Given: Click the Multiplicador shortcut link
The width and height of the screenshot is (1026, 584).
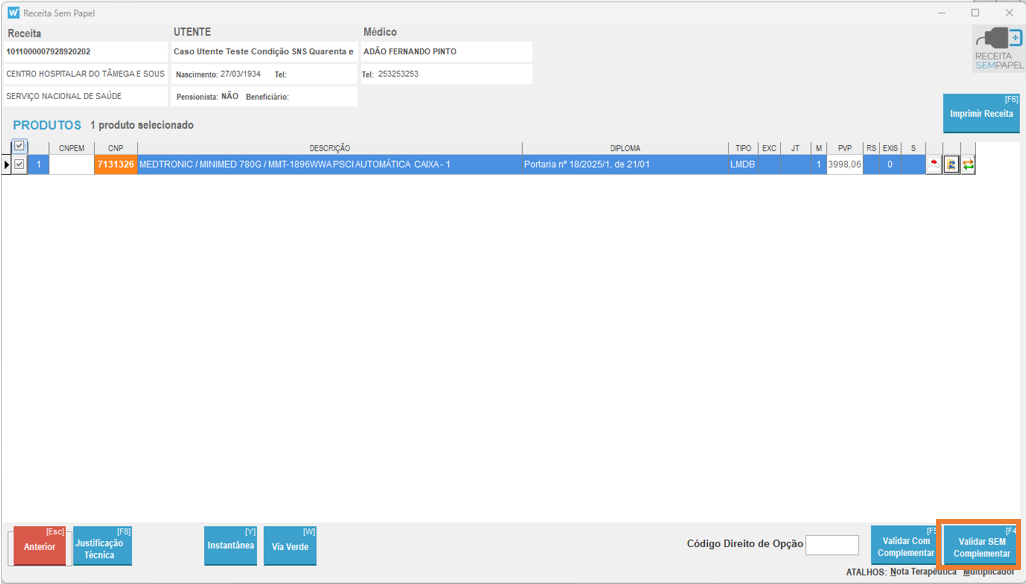Looking at the screenshot, I should tap(988, 572).
